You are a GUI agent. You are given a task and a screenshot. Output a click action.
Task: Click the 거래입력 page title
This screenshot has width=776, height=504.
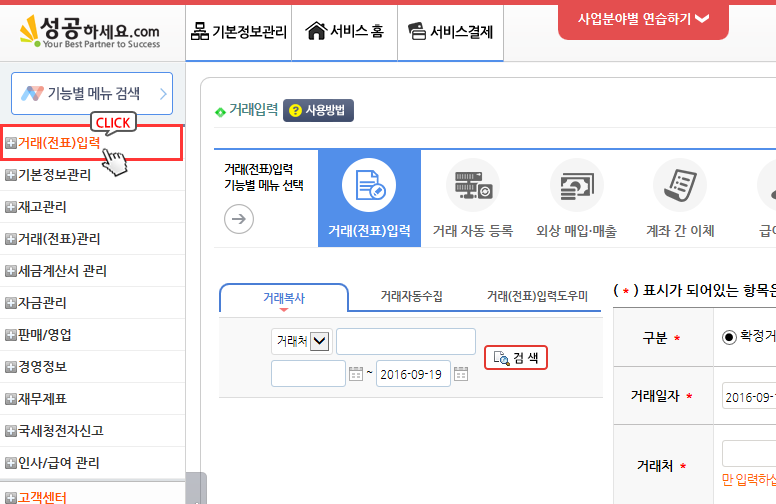253,109
